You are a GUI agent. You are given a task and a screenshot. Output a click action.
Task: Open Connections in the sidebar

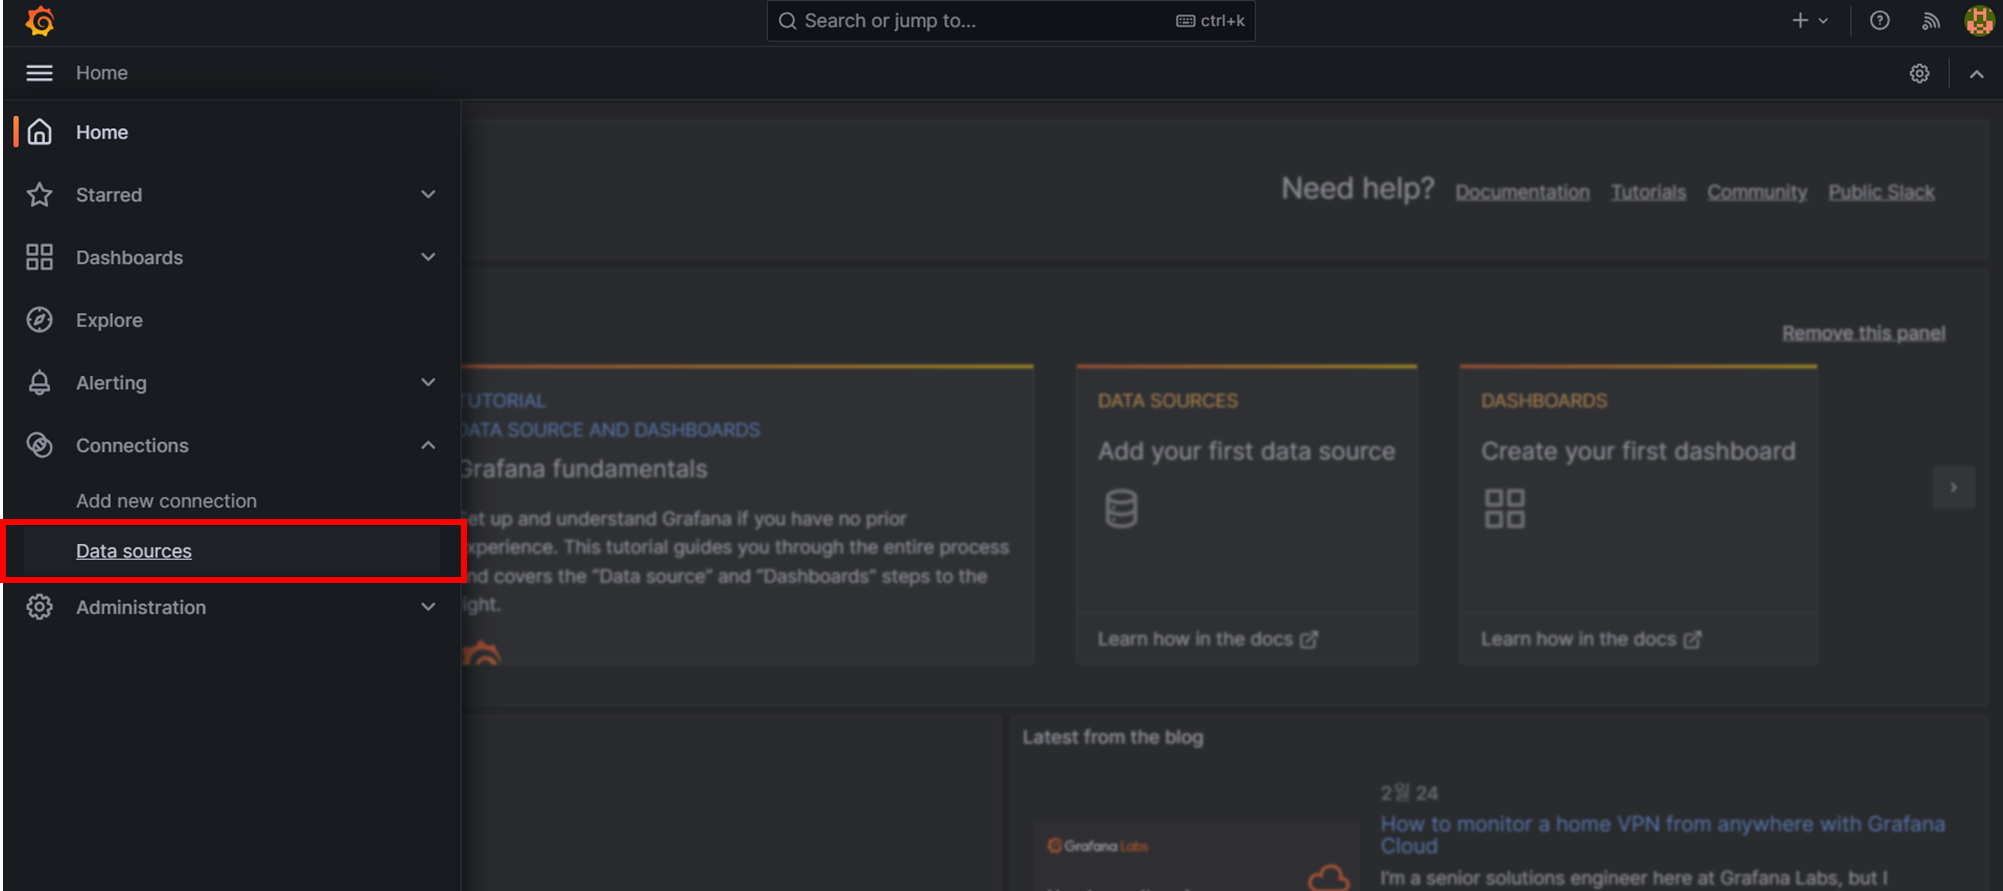pos(132,445)
